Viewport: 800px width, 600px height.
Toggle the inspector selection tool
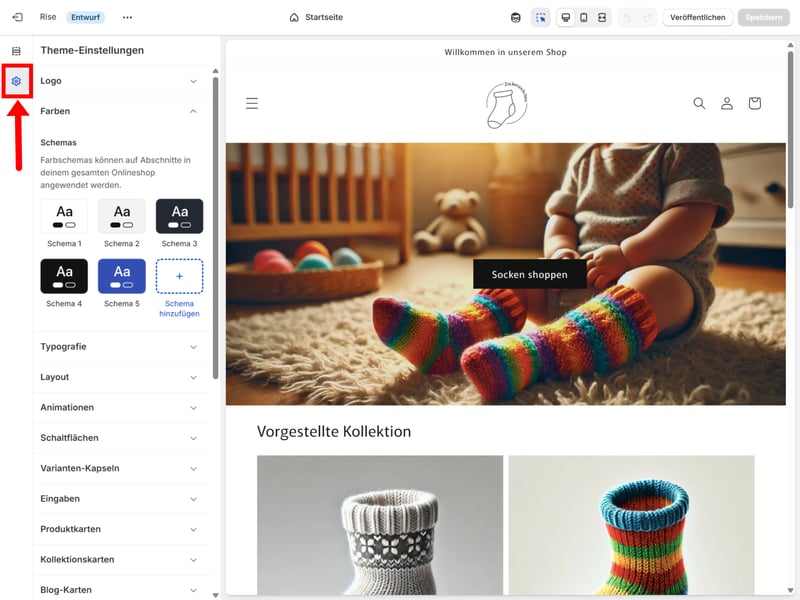pos(541,17)
